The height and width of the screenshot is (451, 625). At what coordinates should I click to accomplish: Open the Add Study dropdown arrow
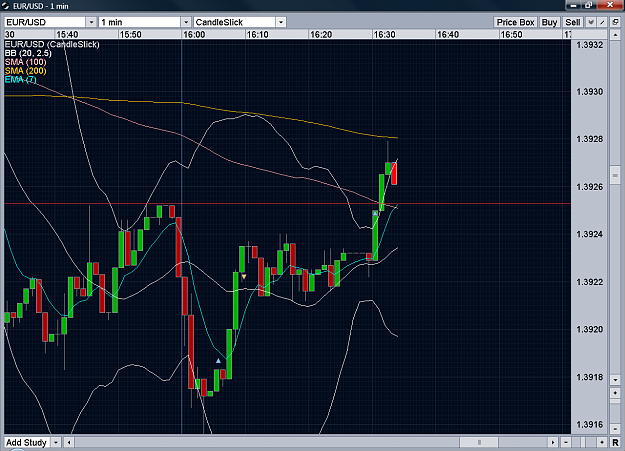point(56,442)
